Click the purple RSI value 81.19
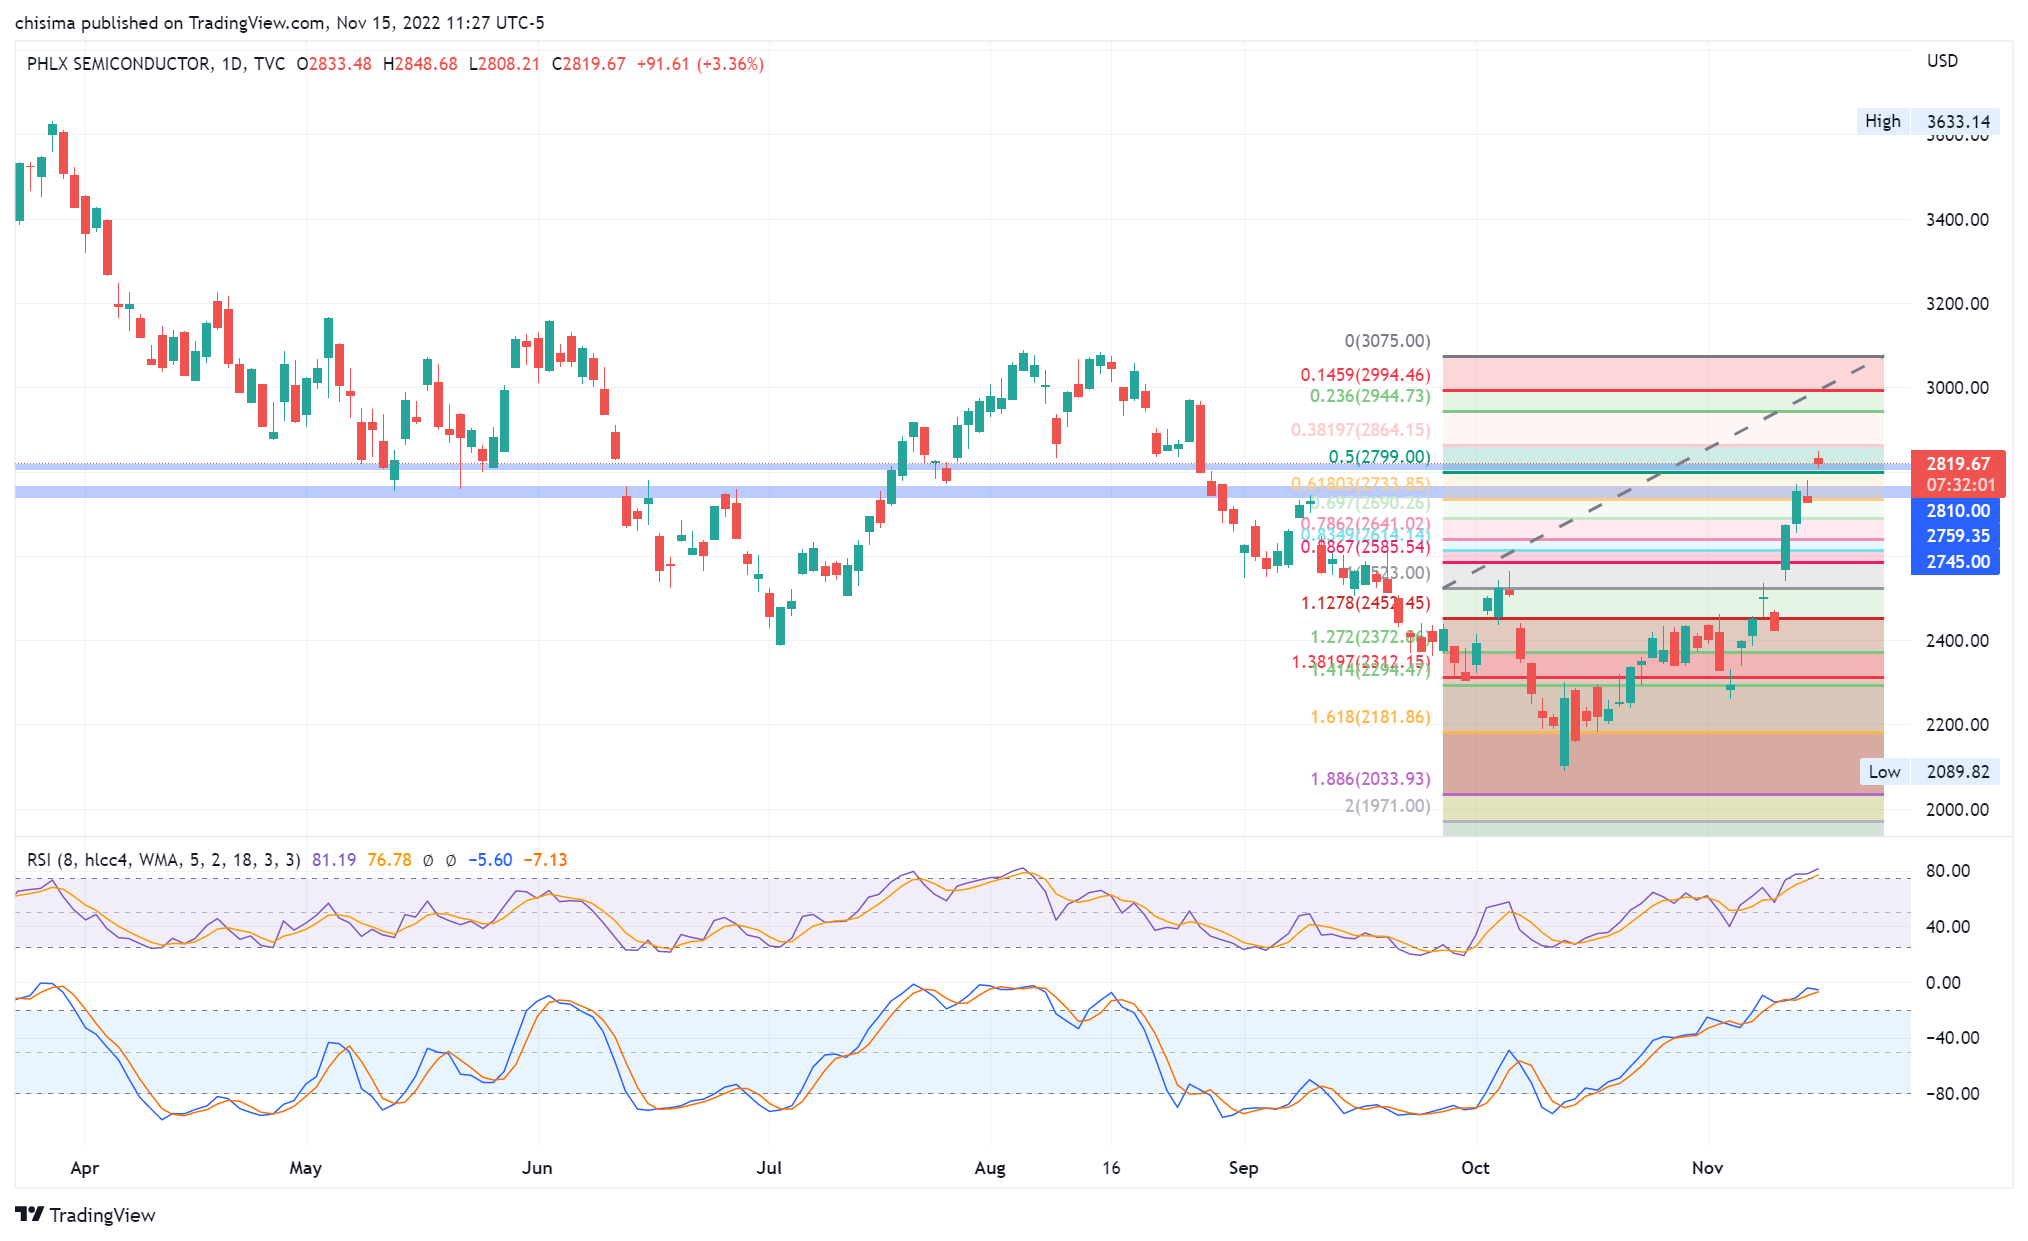Screen dimensions: 2028x1241 pyautogui.click(x=334, y=860)
